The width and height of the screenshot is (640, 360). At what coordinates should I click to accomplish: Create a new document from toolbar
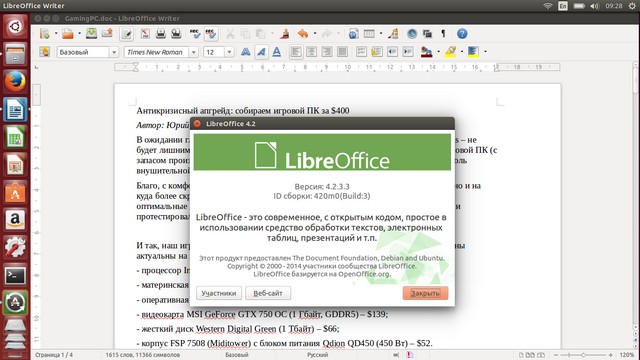tap(44, 34)
